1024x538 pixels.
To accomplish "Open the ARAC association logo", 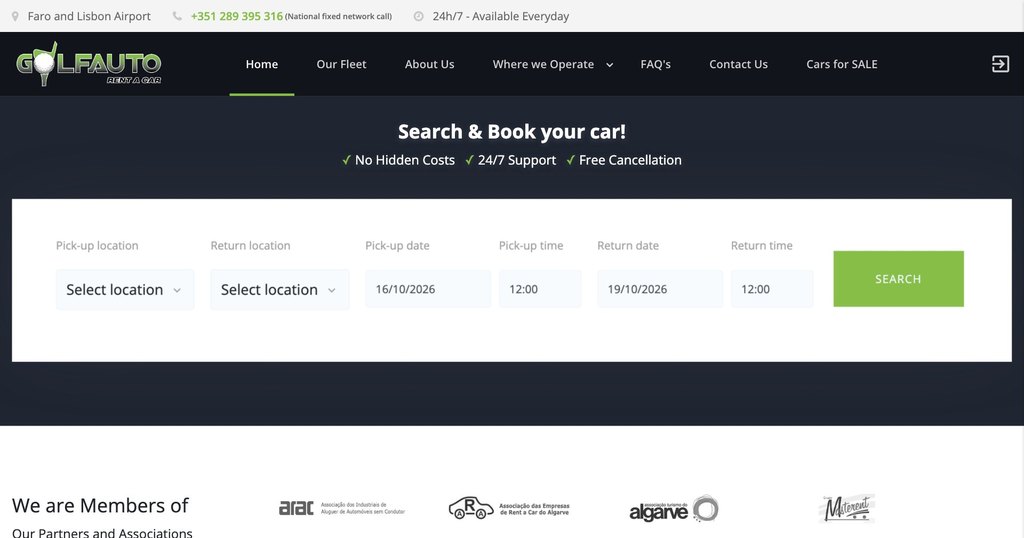I will click(342, 508).
